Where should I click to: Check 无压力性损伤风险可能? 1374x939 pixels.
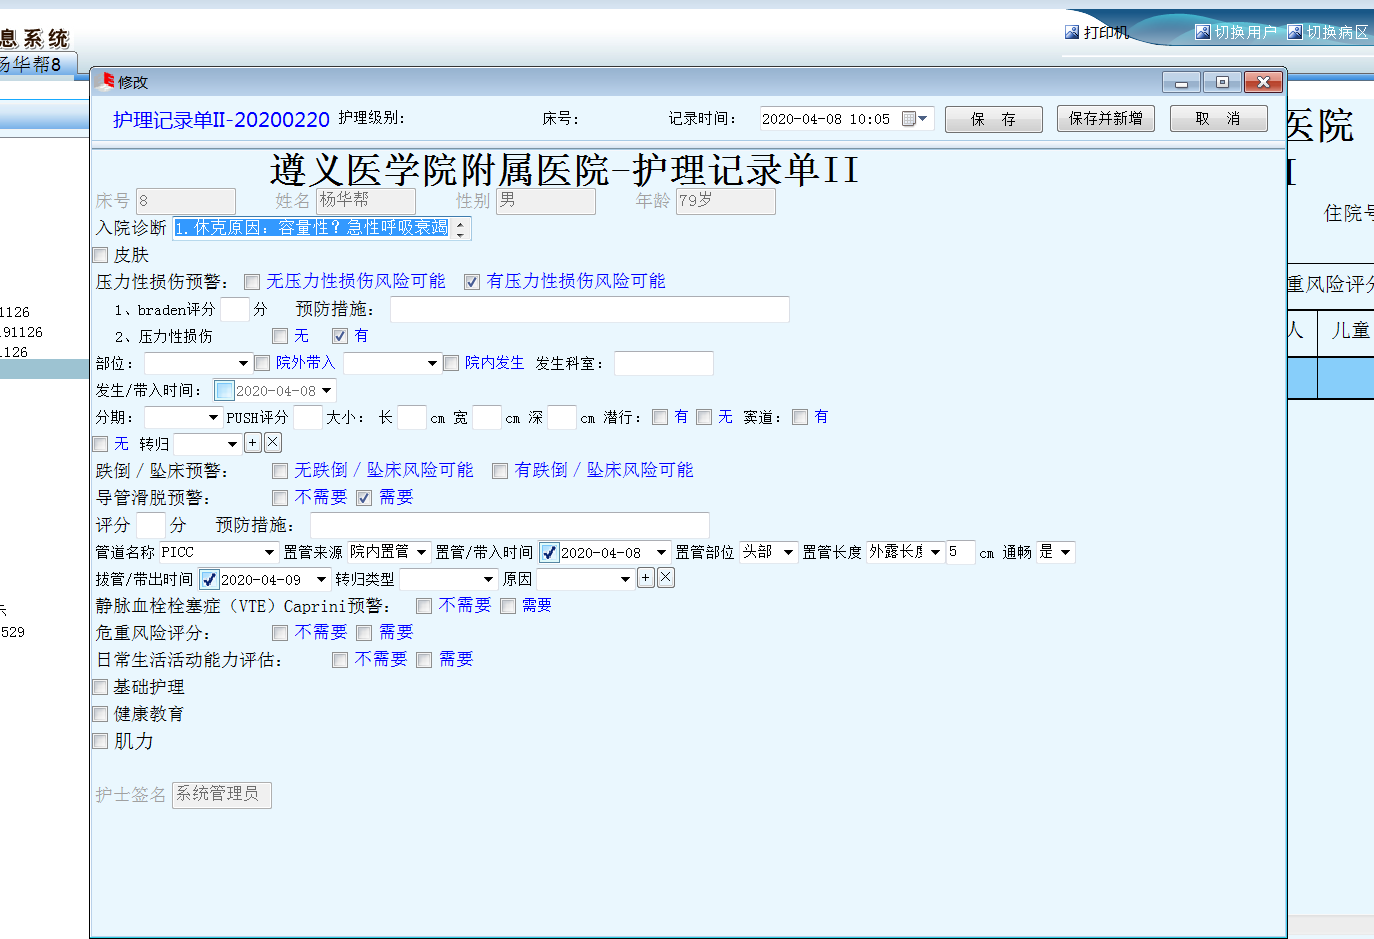pos(252,282)
